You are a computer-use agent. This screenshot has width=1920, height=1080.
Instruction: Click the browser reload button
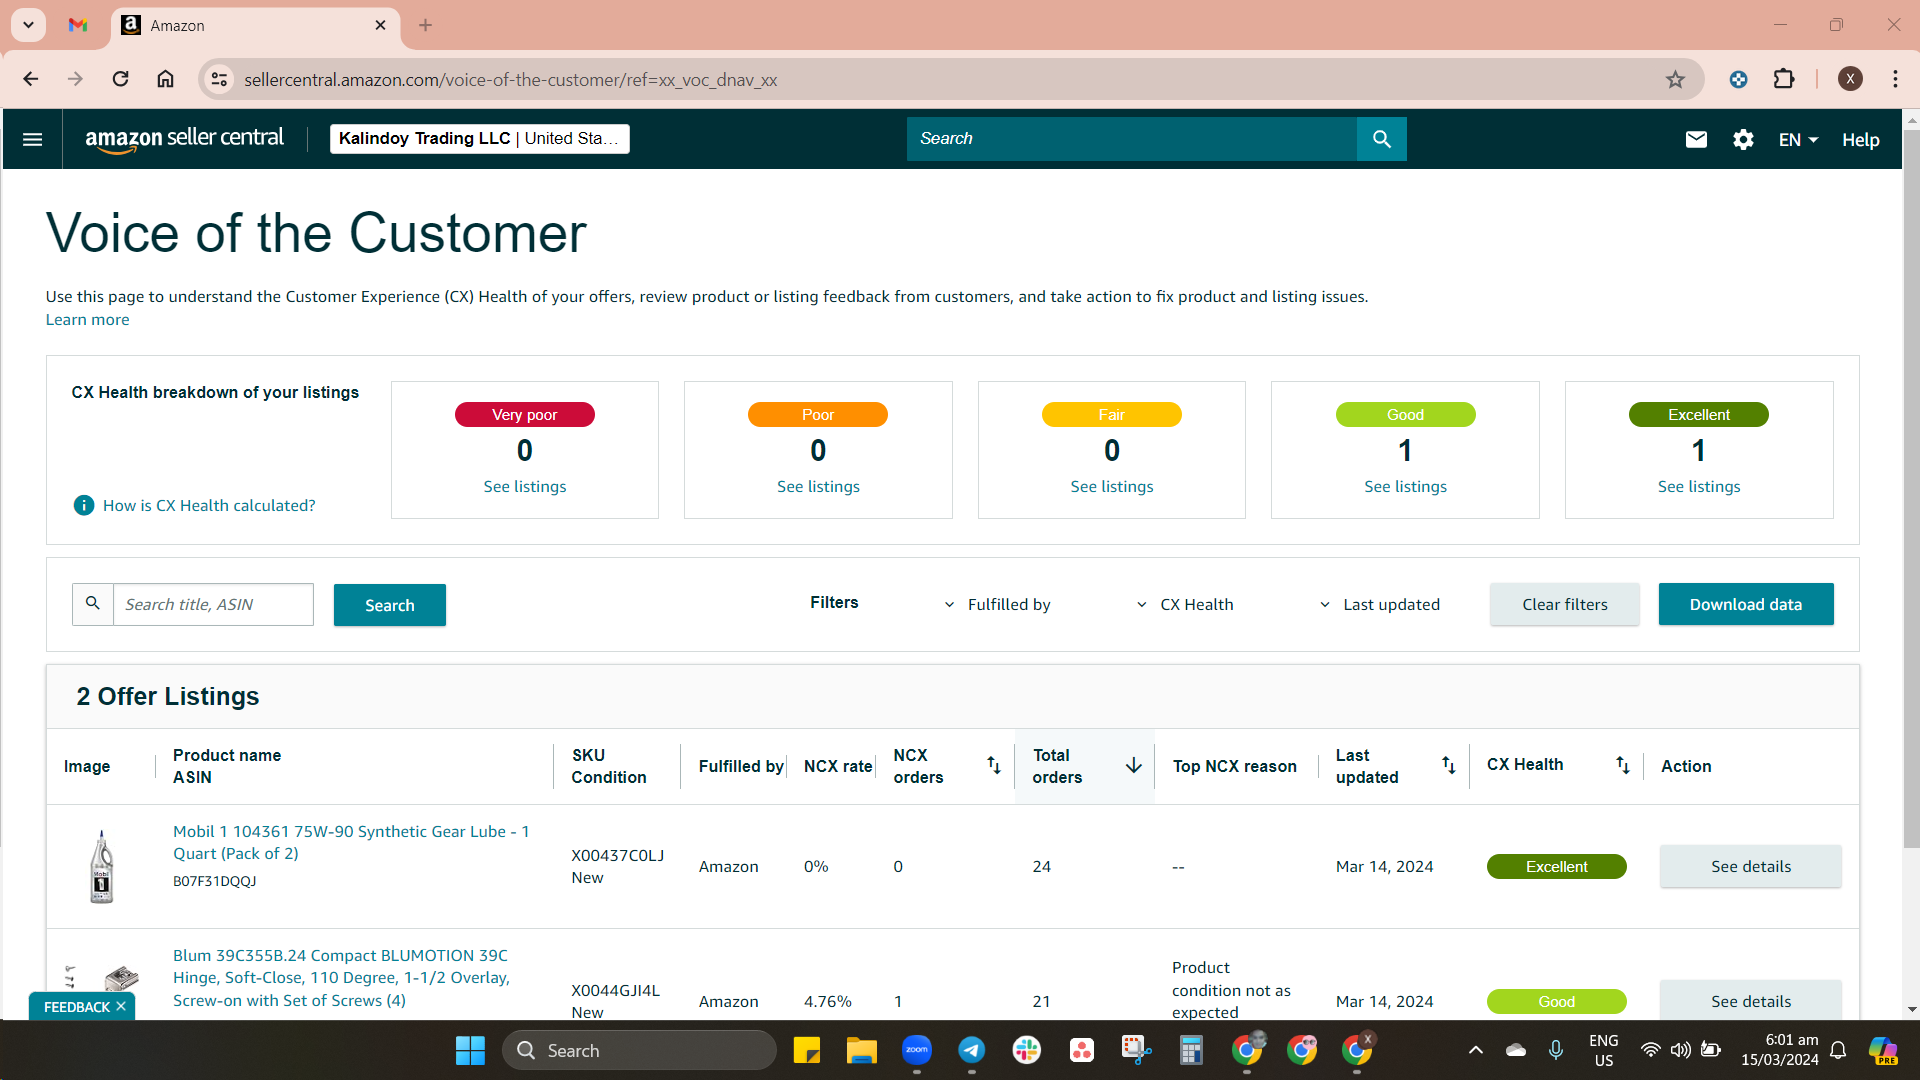coord(120,79)
